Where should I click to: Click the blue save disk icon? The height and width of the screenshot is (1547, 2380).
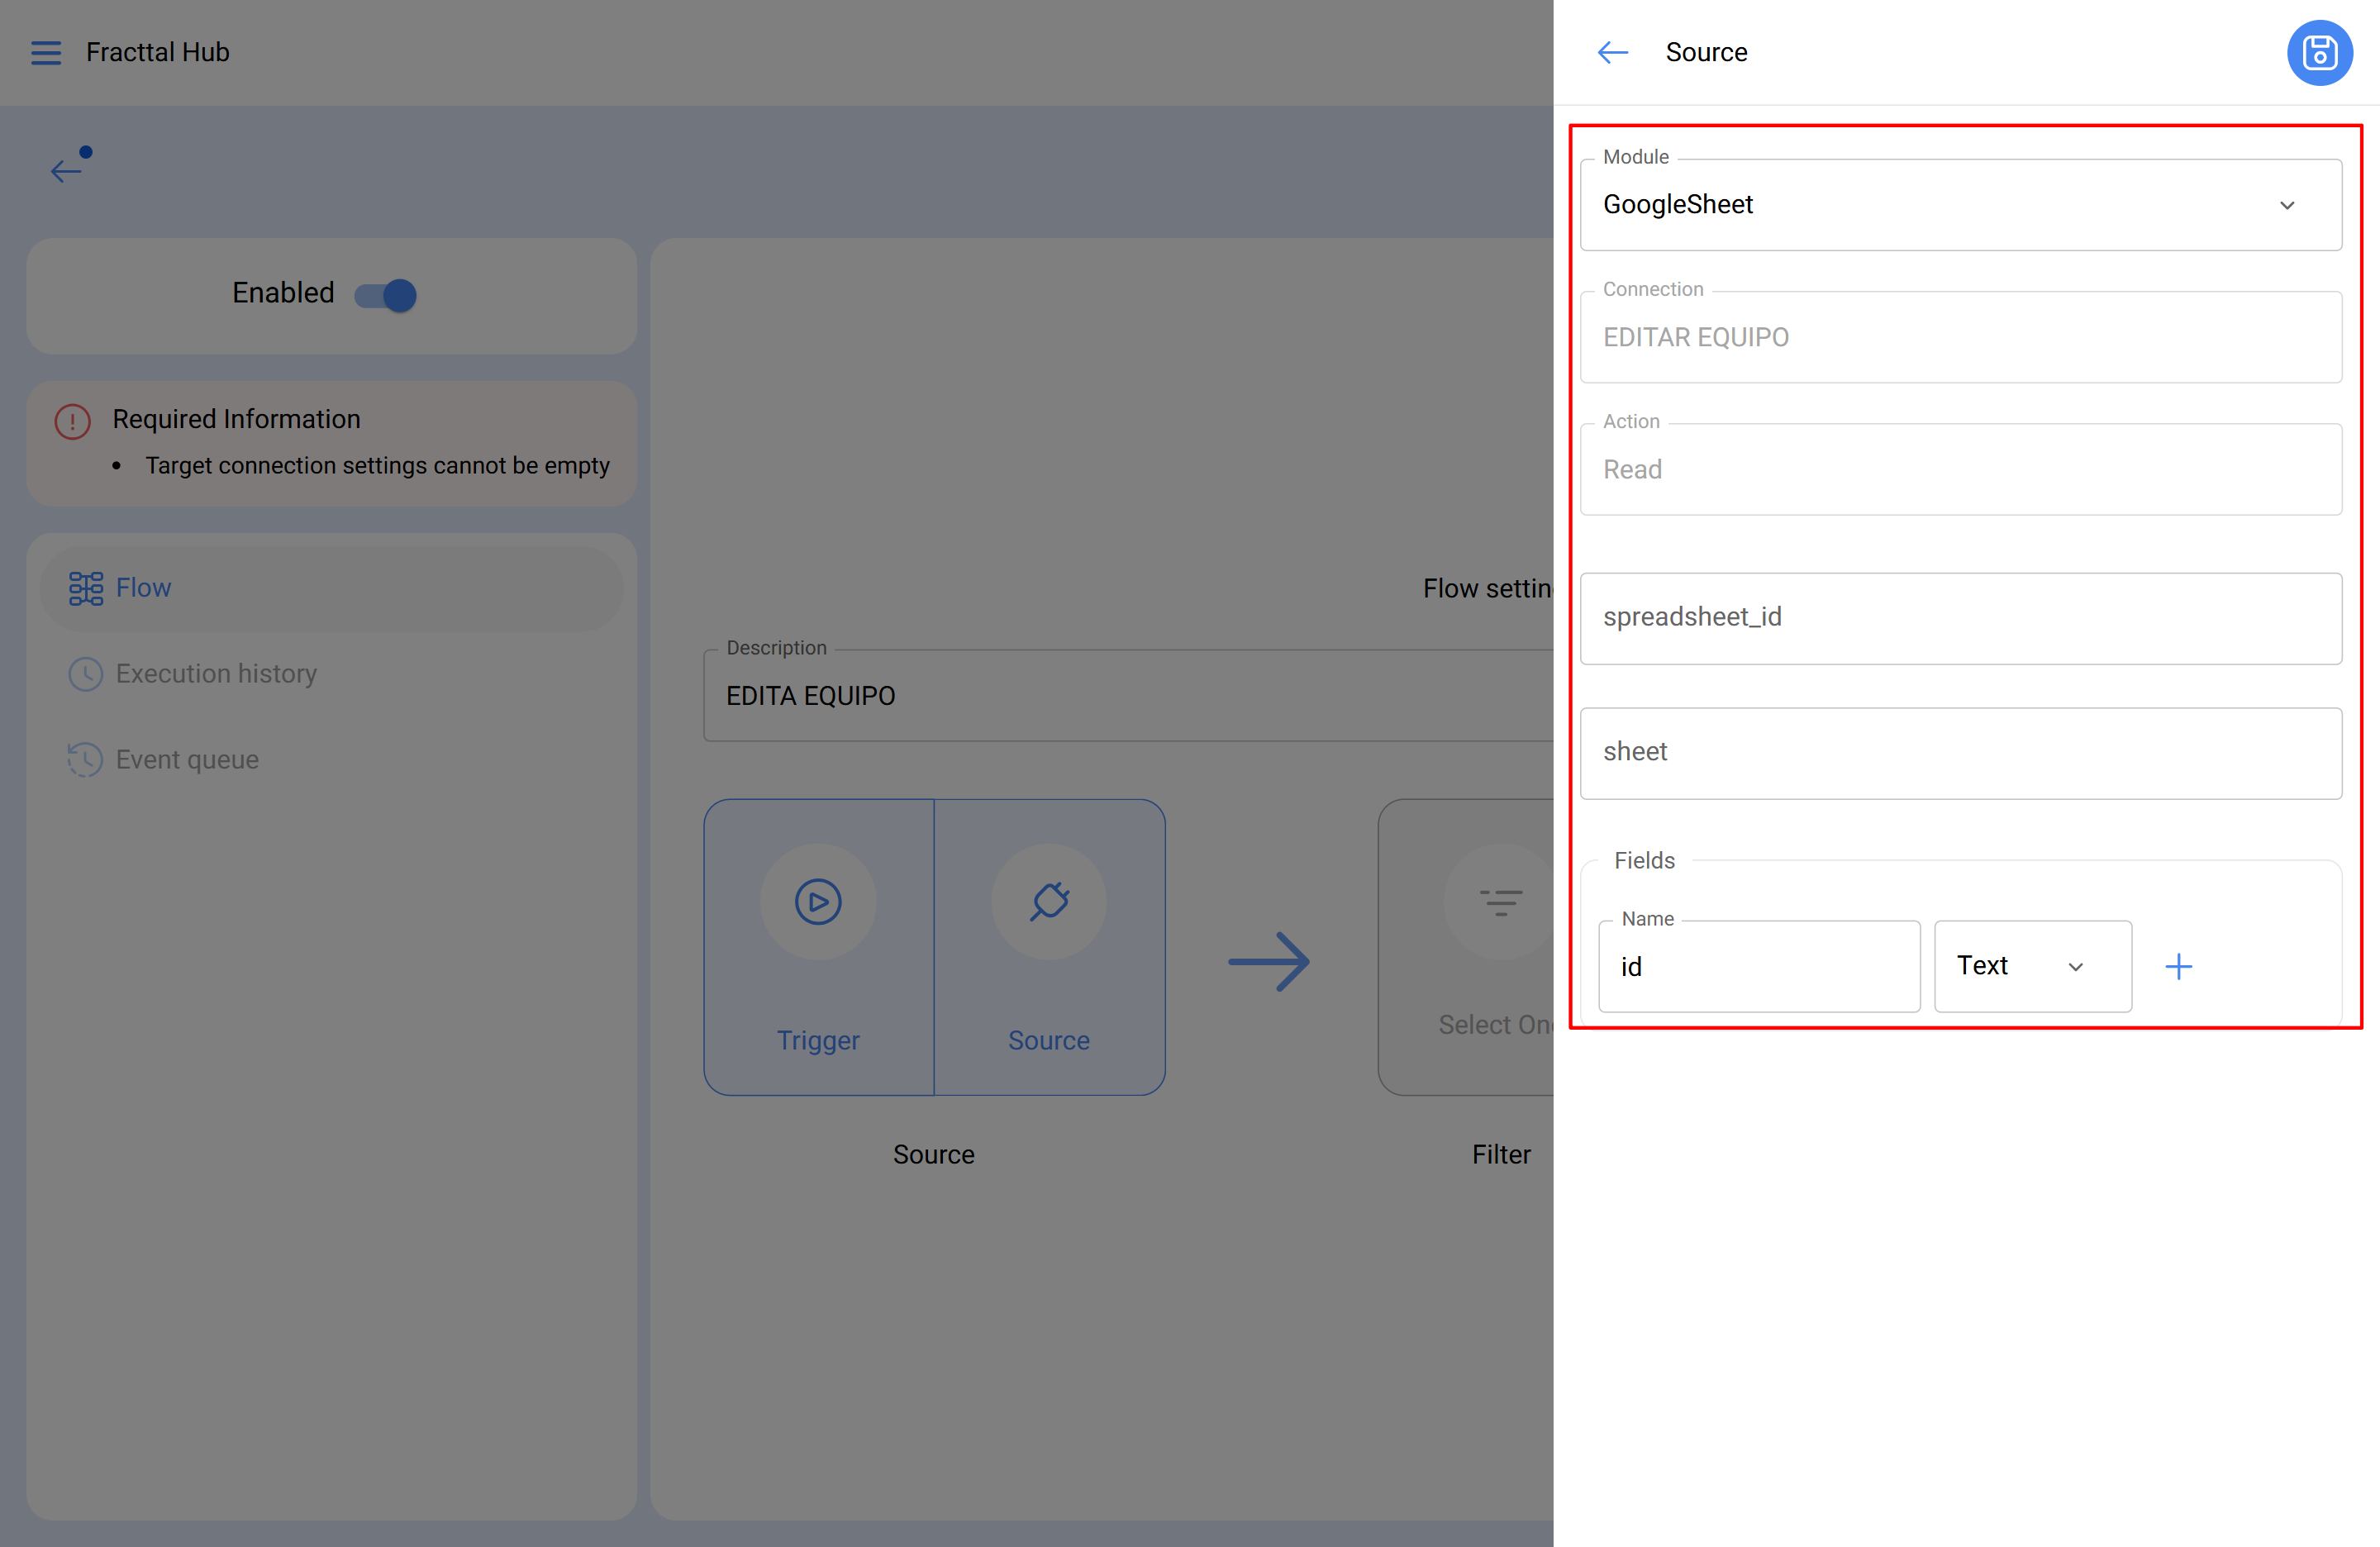pos(2318,52)
